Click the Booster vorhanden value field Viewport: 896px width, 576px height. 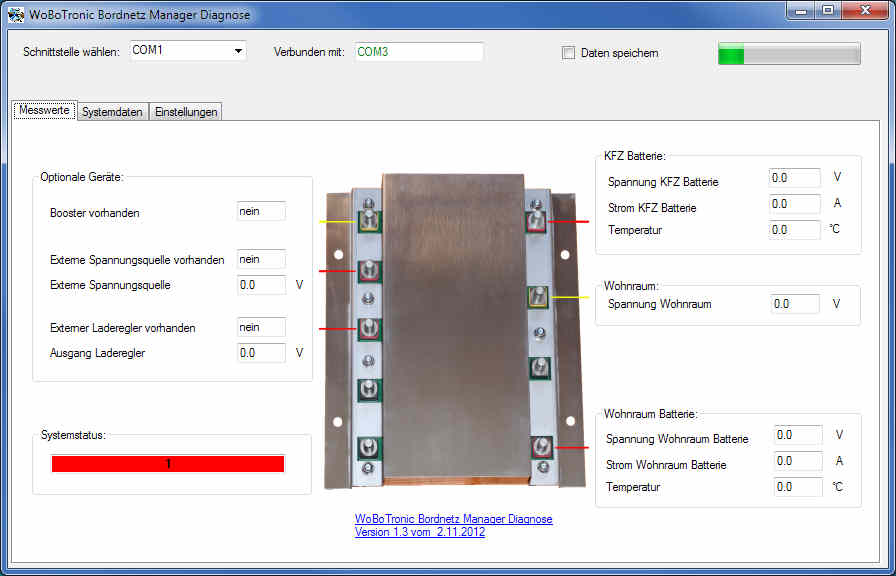261,211
